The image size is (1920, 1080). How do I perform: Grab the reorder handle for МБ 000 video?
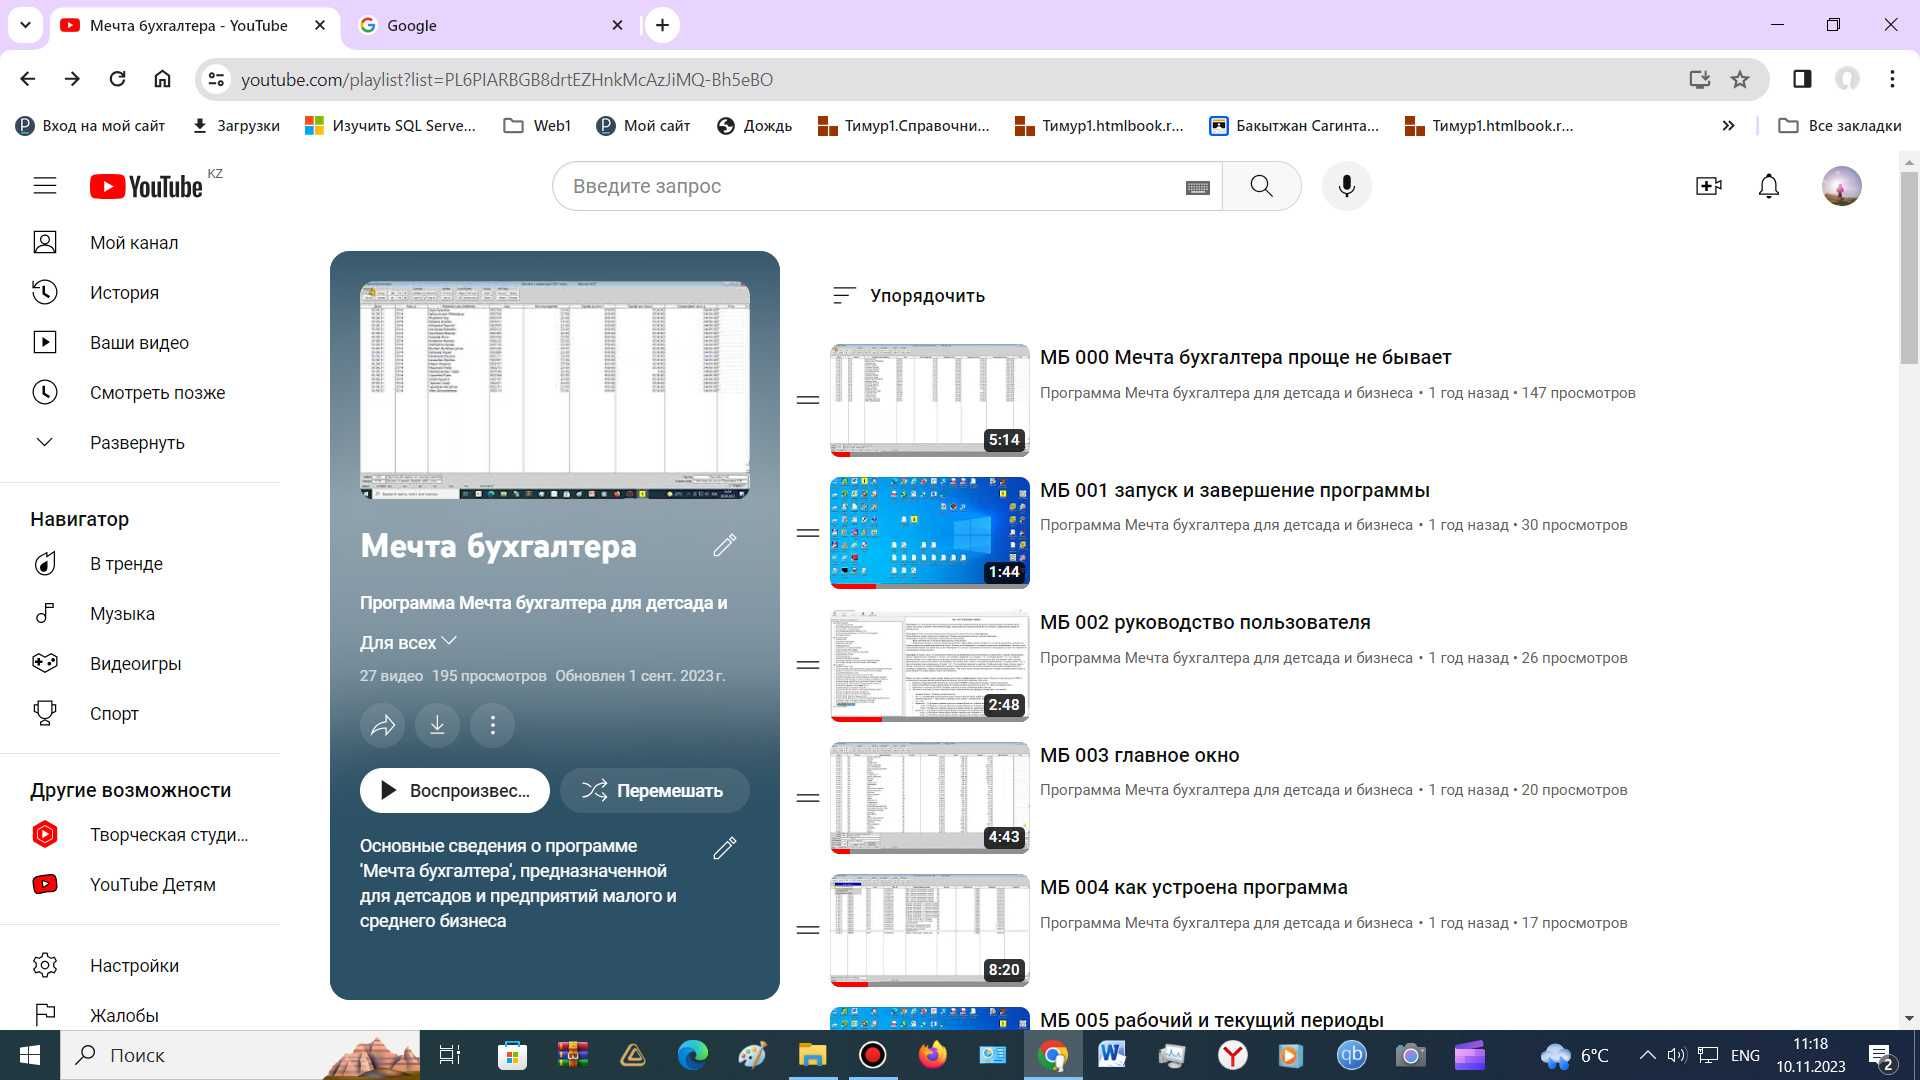coord(808,400)
